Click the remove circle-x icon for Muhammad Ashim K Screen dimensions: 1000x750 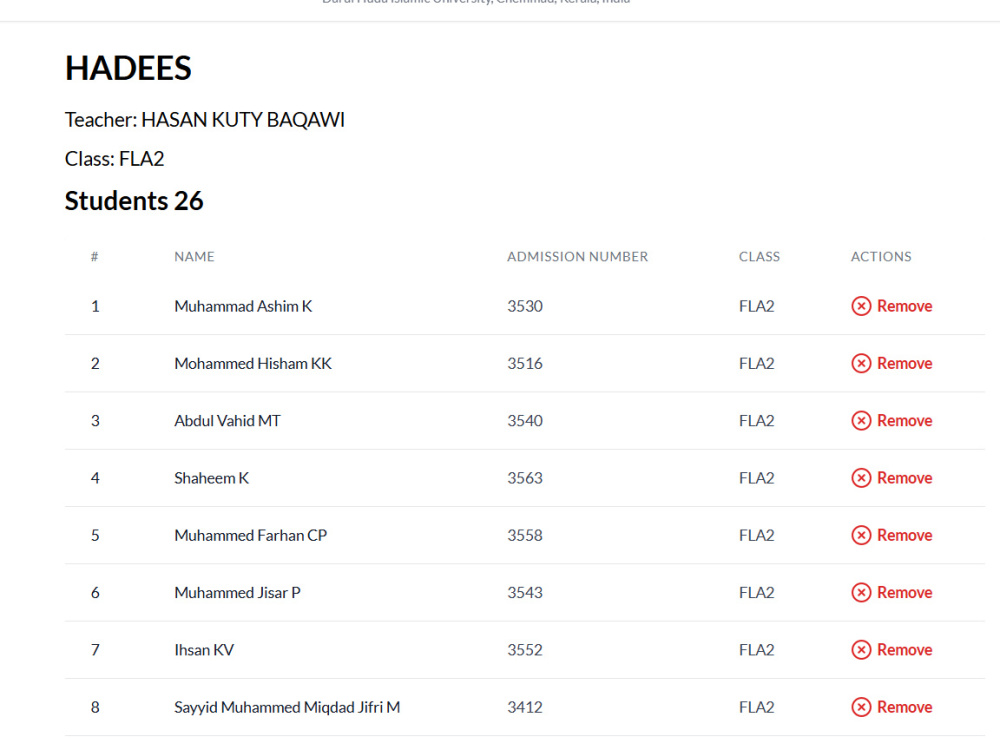pyautogui.click(x=861, y=306)
